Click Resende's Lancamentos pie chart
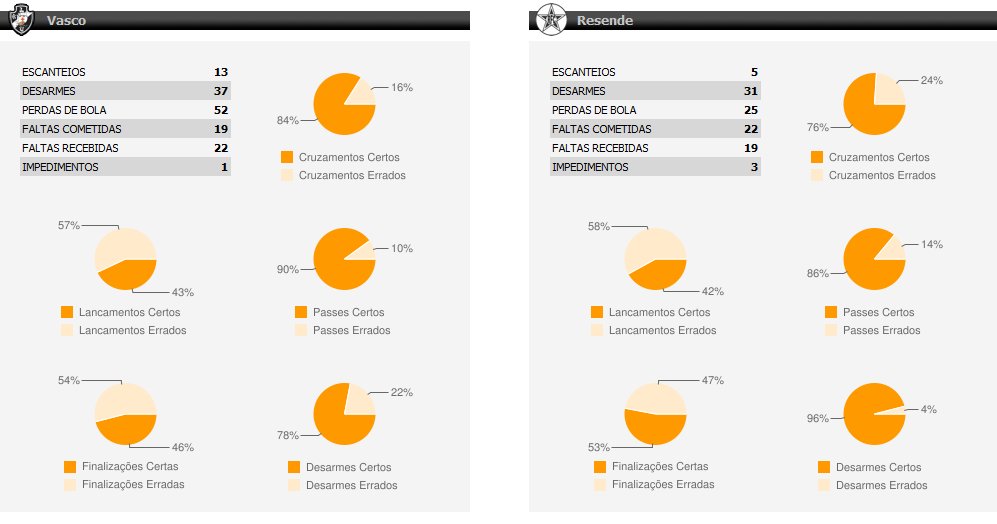Image resolution: width=997 pixels, height=524 pixels. (655, 259)
